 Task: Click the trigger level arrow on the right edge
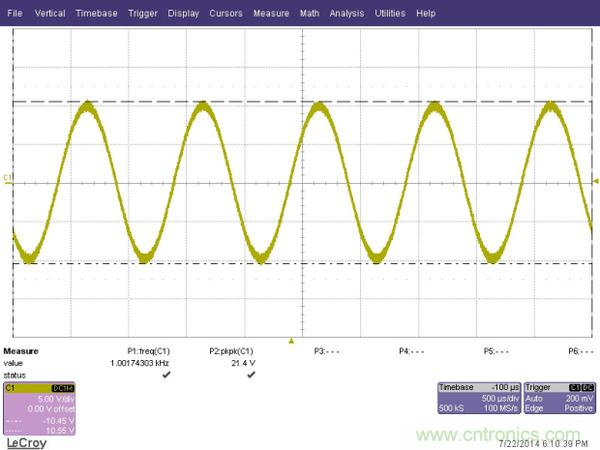596,180
